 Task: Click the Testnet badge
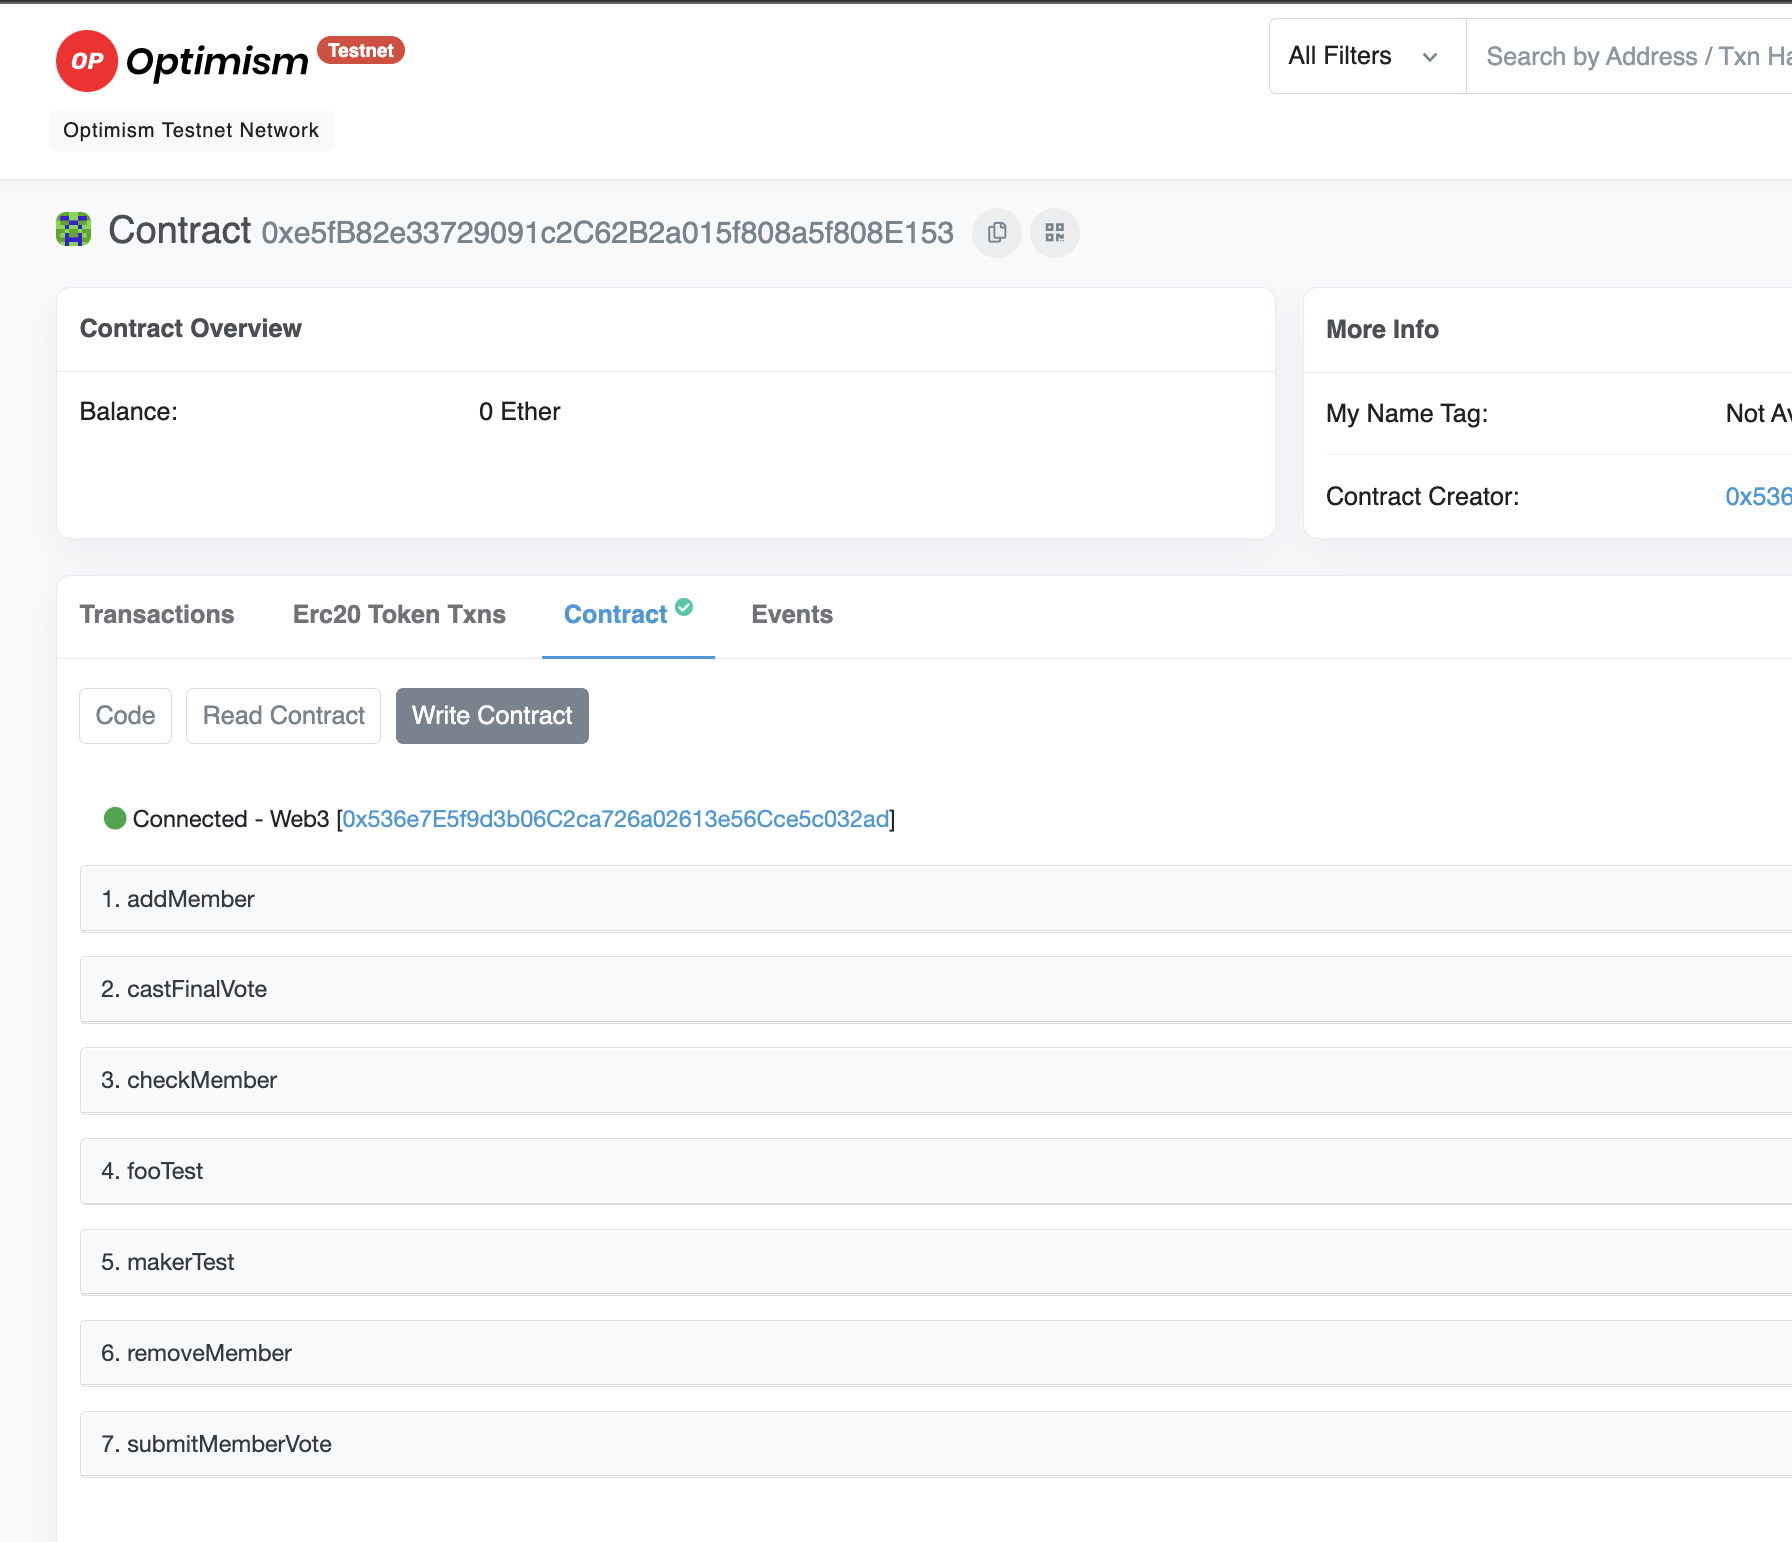pyautogui.click(x=361, y=50)
